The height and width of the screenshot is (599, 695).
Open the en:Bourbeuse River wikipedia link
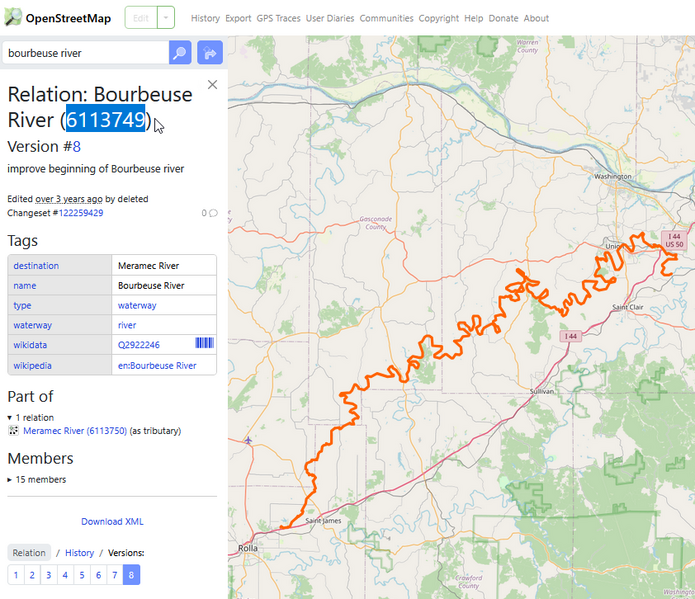[x=157, y=366]
